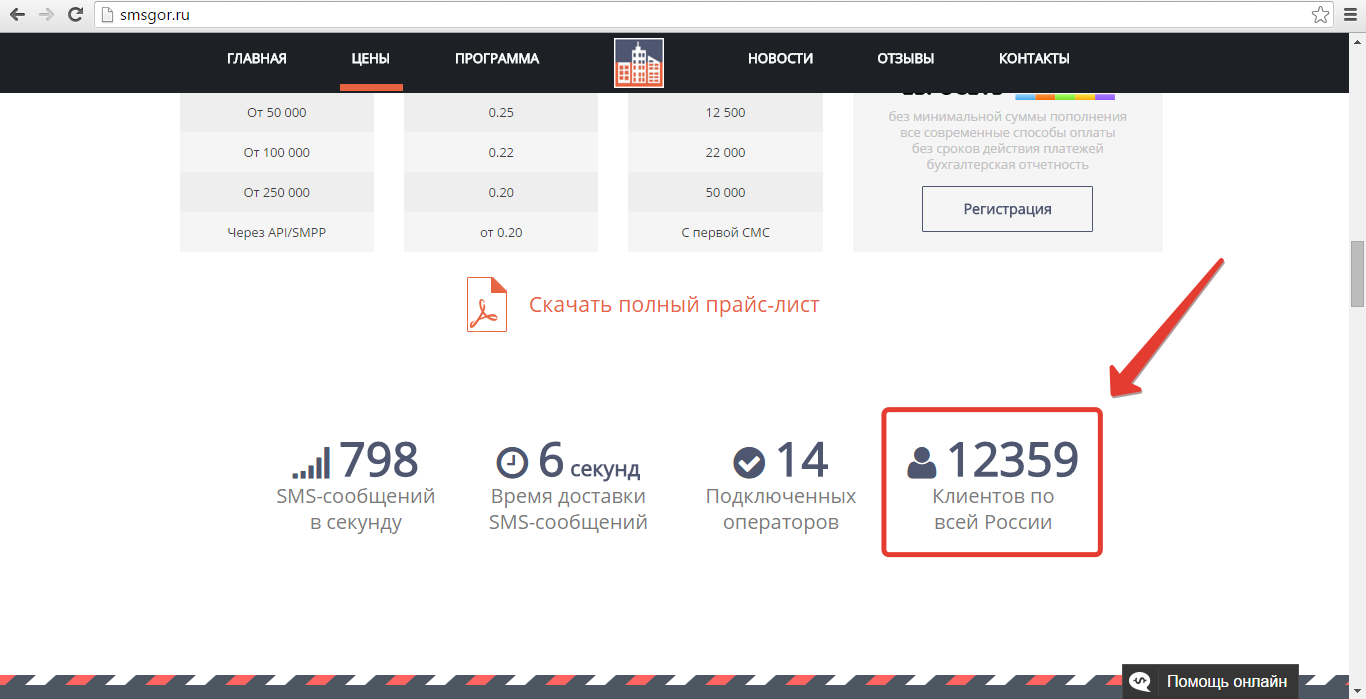Click the PDF file icon
The image size is (1366, 699).
(487, 305)
